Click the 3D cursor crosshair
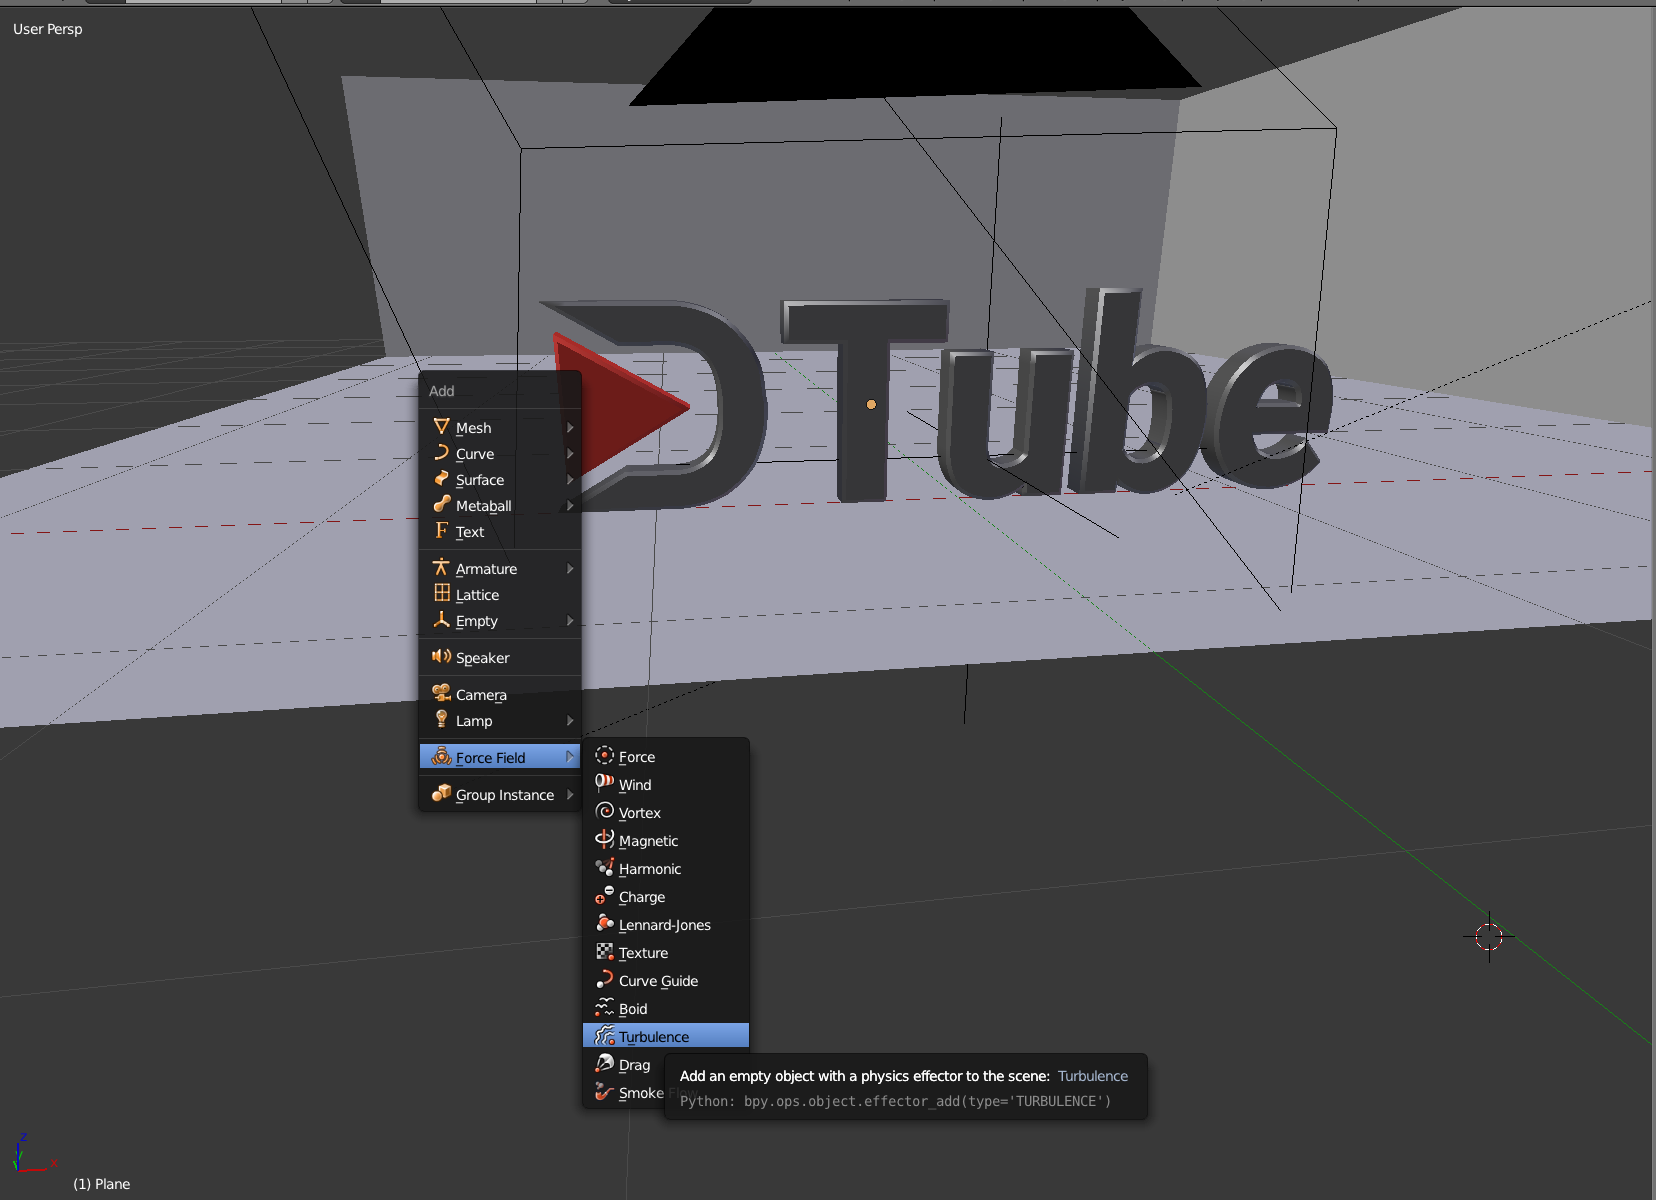The image size is (1656, 1200). pos(1489,937)
